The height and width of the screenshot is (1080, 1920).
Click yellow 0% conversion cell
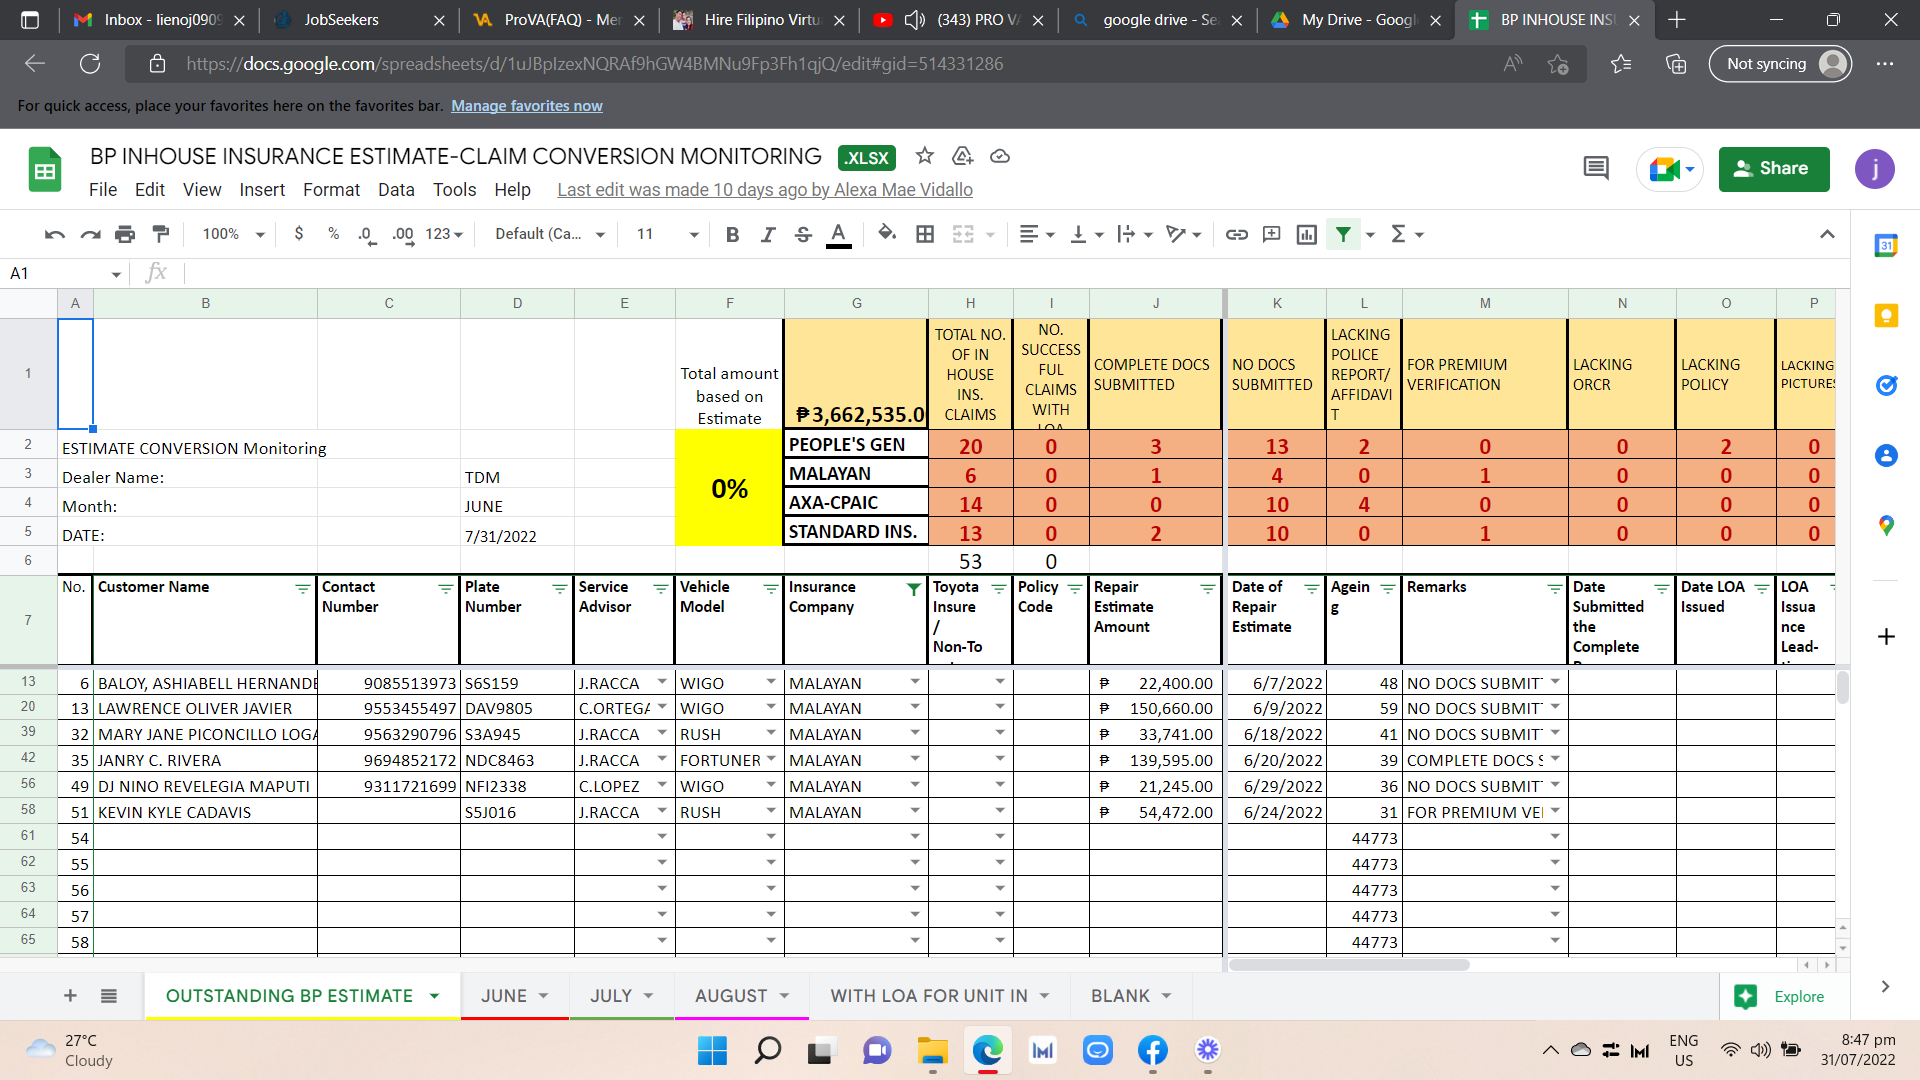(729, 488)
